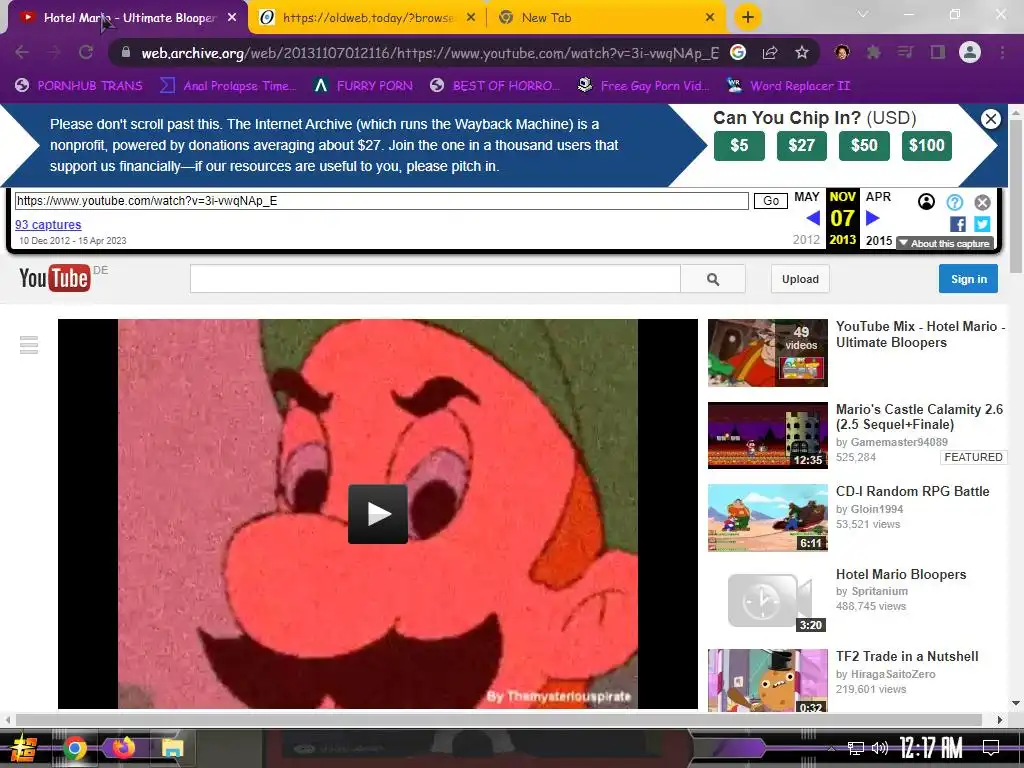The image size is (1024, 768).
Task: Click the browser address bar URL
Action: (x=430, y=53)
